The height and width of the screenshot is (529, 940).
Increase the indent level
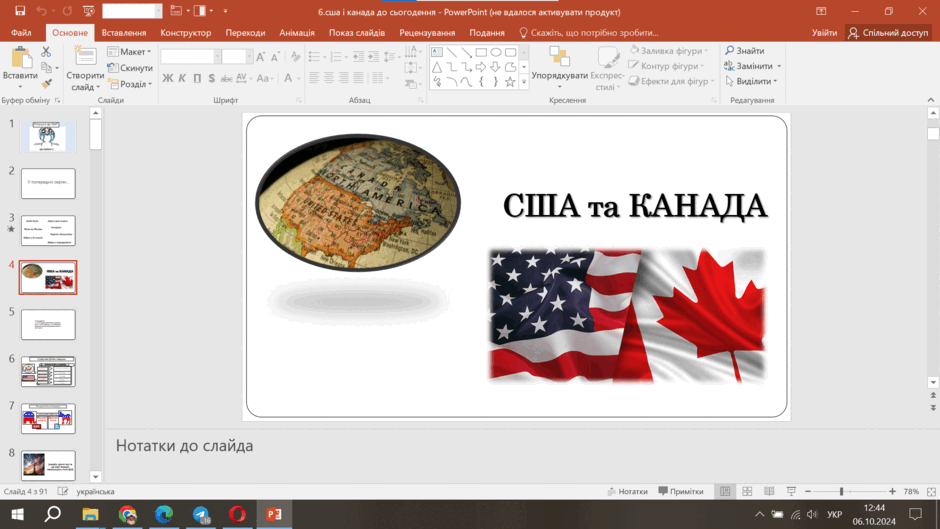click(373, 57)
